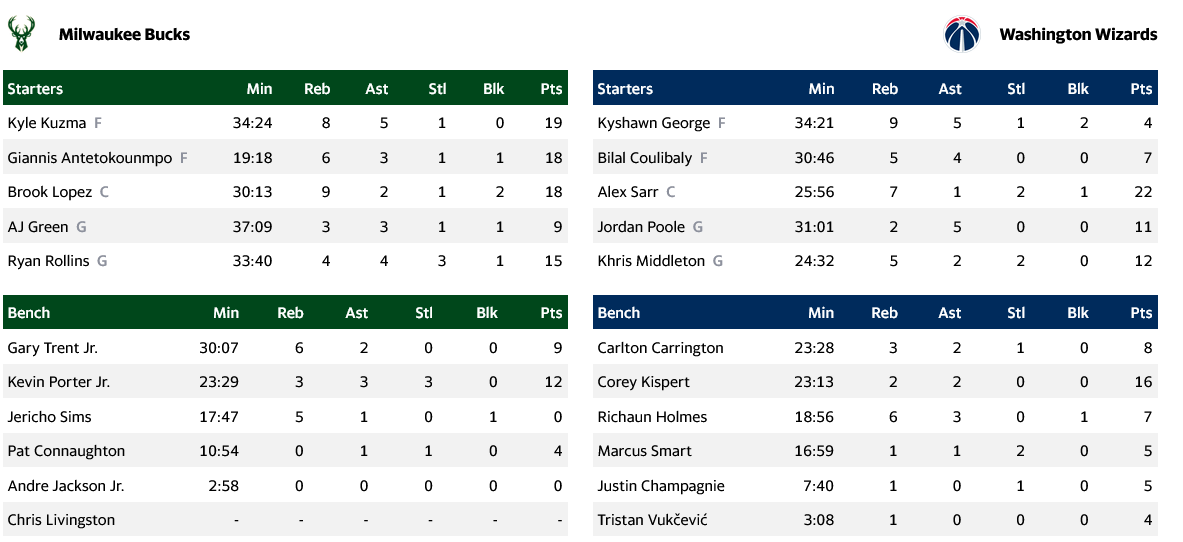Image resolution: width=1183 pixels, height=542 pixels.
Task: Click Jordan Poole's name
Action: pos(641,227)
